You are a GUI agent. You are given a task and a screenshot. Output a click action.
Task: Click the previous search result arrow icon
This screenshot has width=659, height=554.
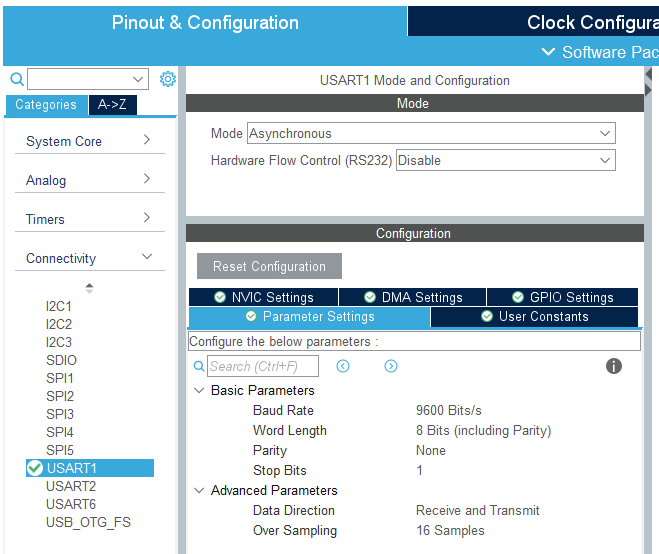(x=343, y=366)
